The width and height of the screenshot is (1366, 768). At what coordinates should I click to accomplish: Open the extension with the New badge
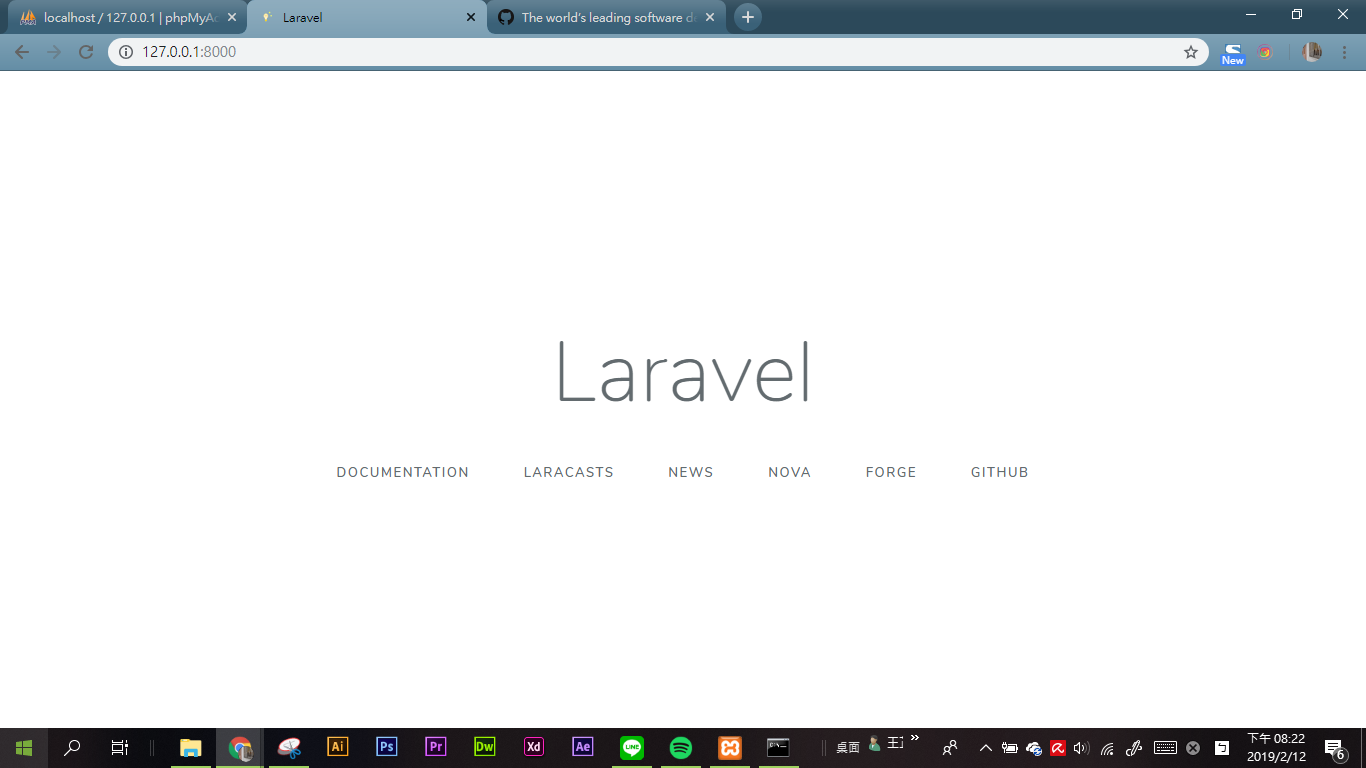(x=1233, y=53)
